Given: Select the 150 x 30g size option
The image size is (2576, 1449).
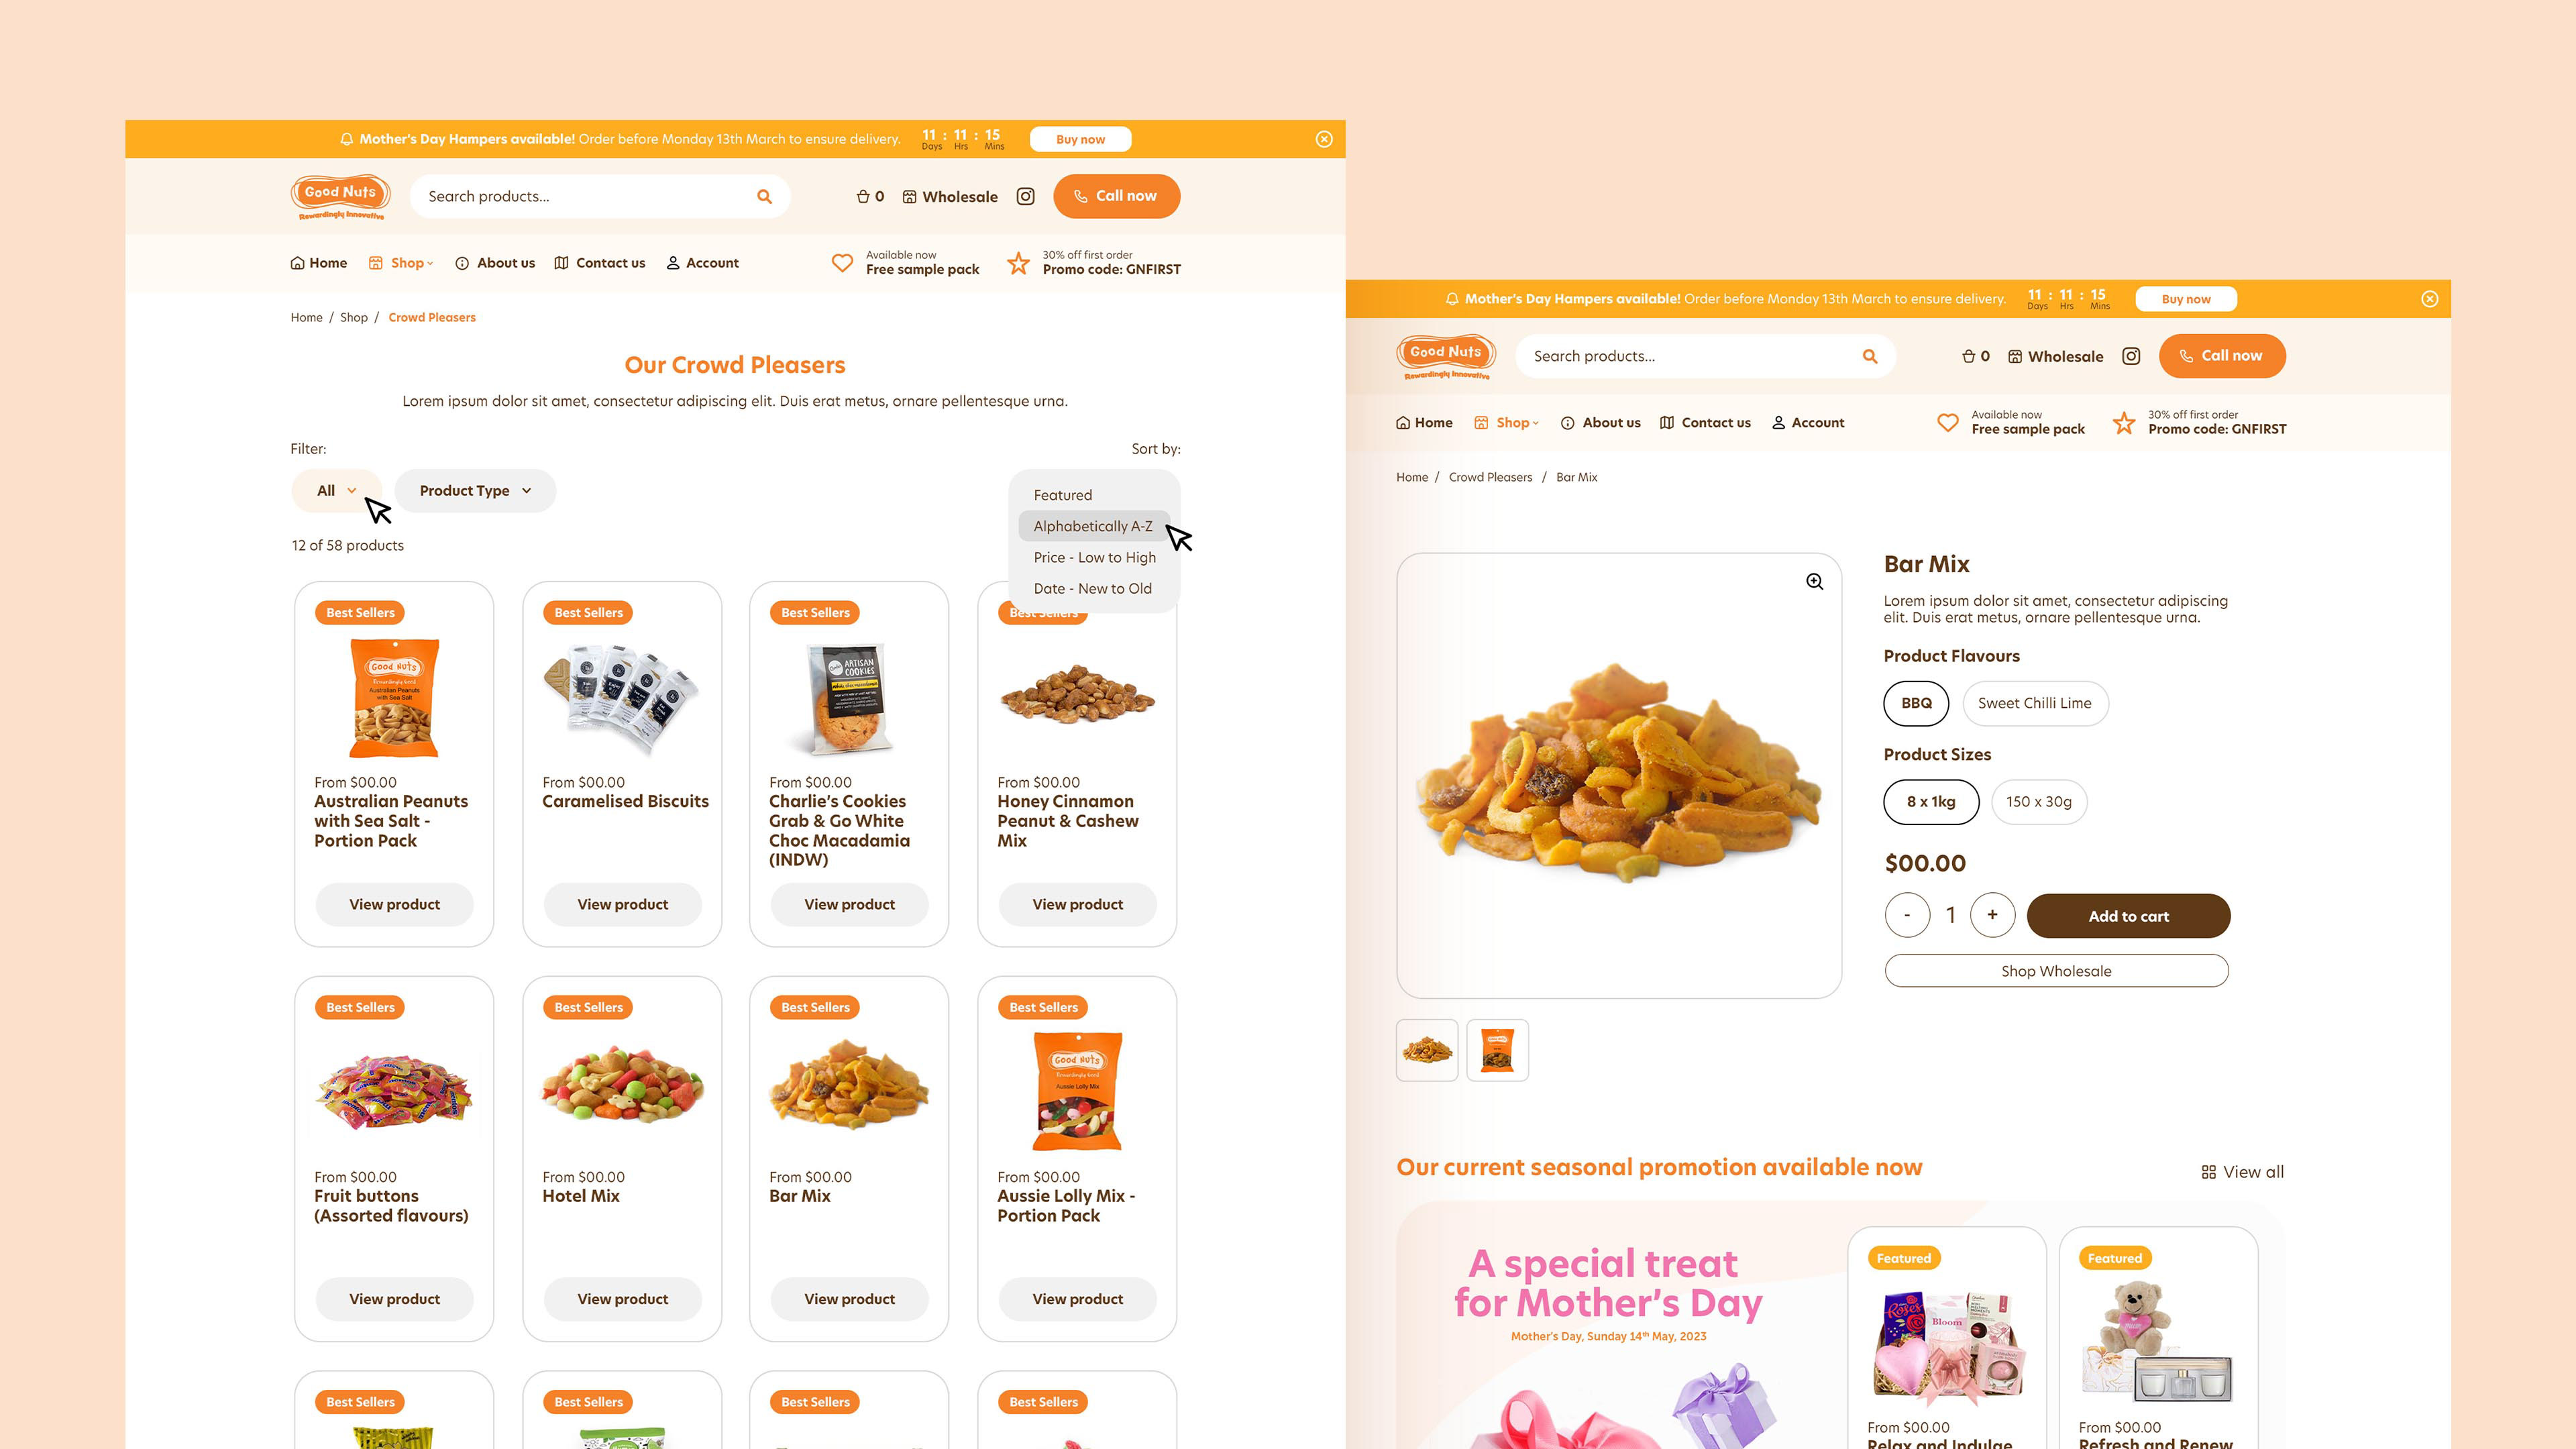Looking at the screenshot, I should click(x=2039, y=802).
